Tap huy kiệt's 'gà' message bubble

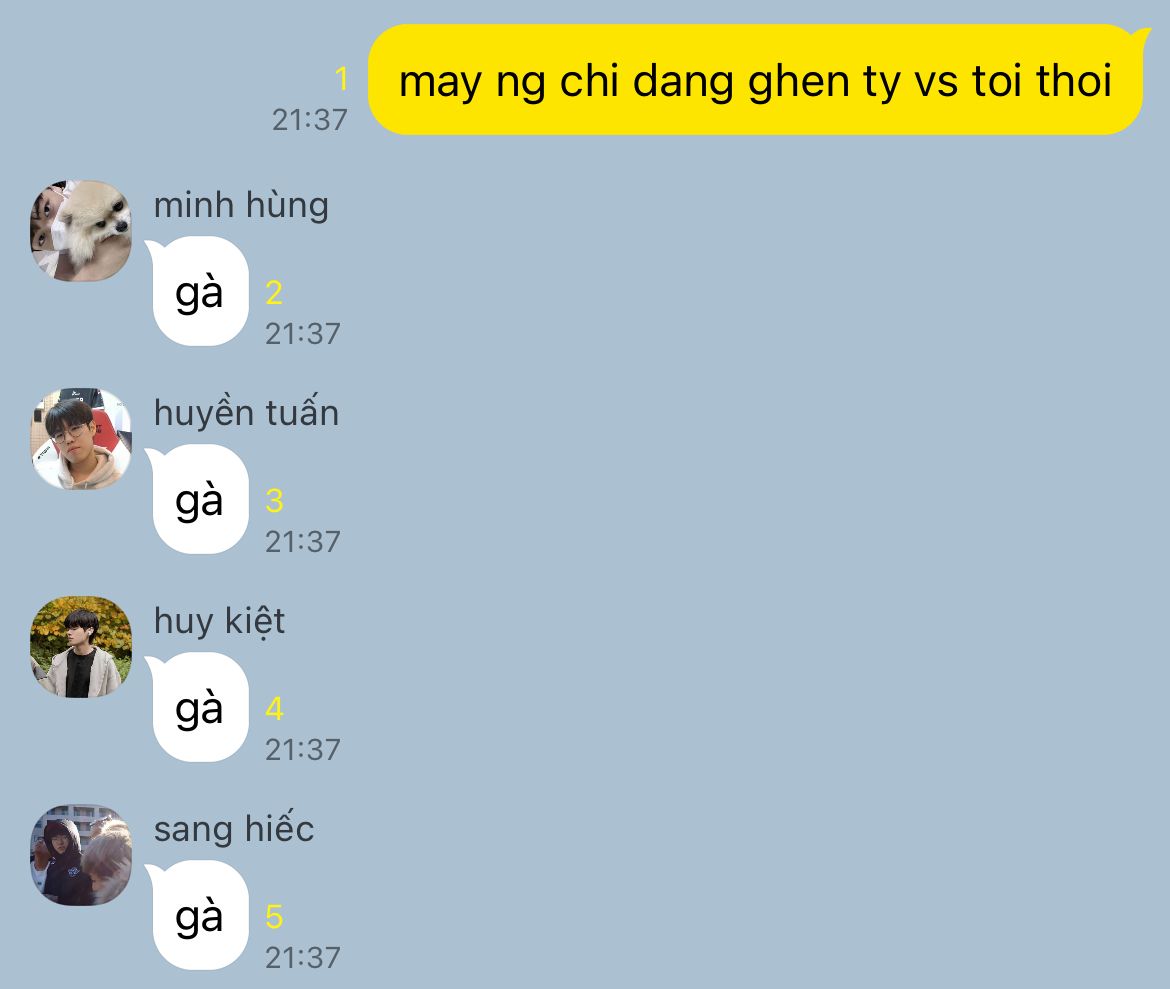pos(198,708)
